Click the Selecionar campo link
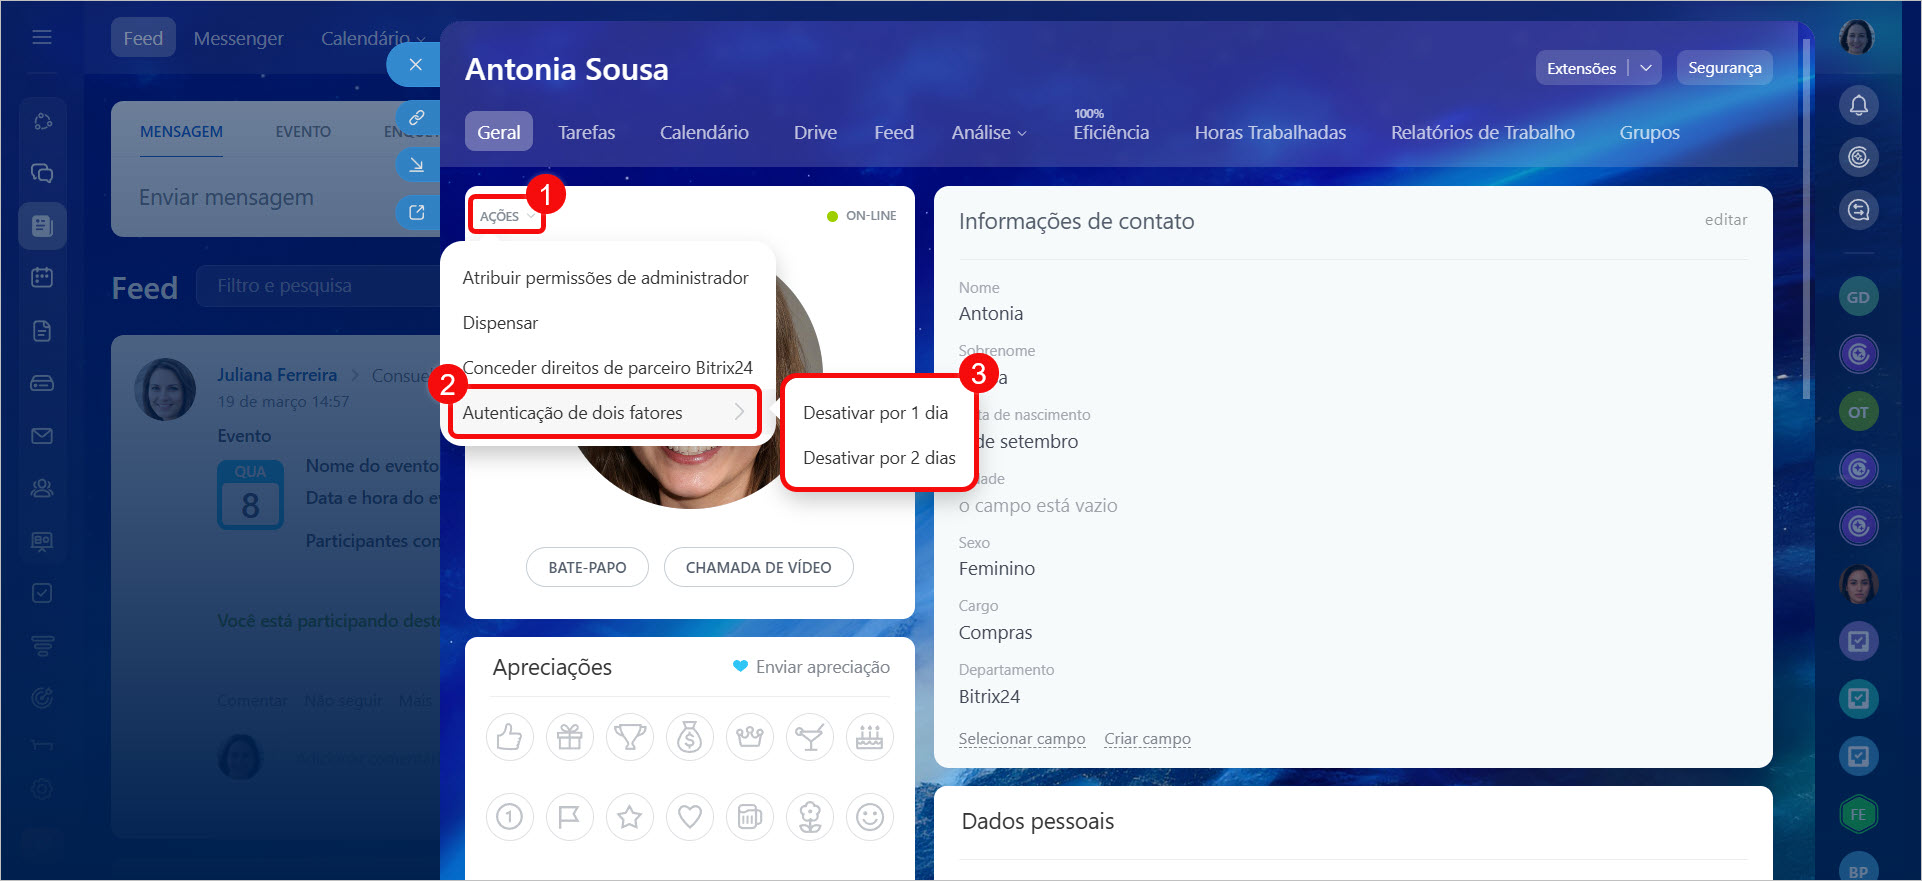1922x881 pixels. [x=1021, y=738]
